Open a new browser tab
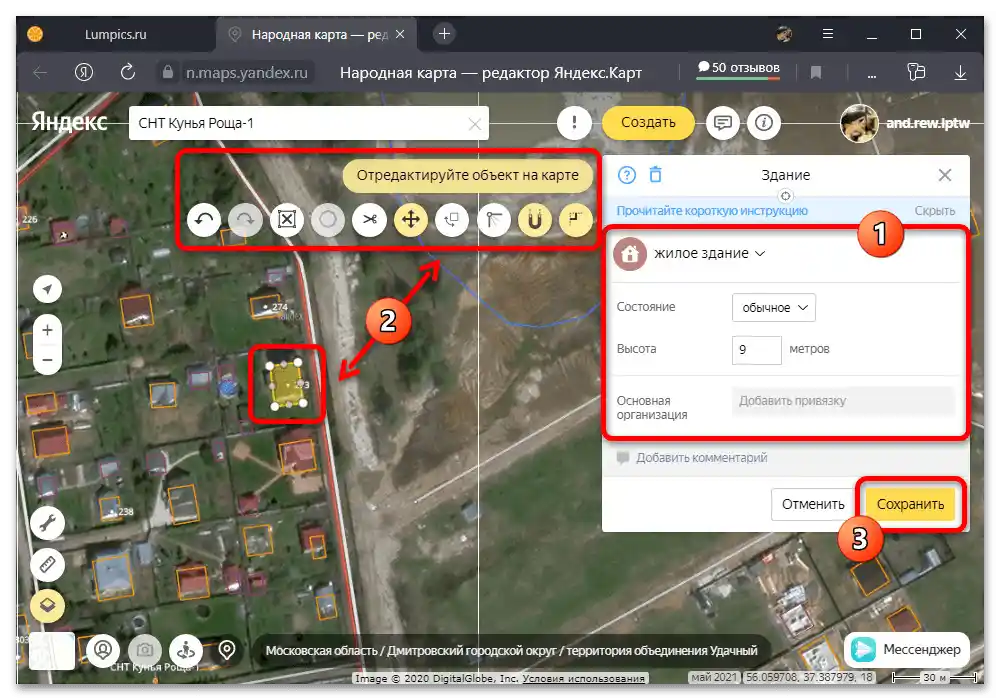The width and height of the screenshot is (1000, 700). tap(445, 34)
